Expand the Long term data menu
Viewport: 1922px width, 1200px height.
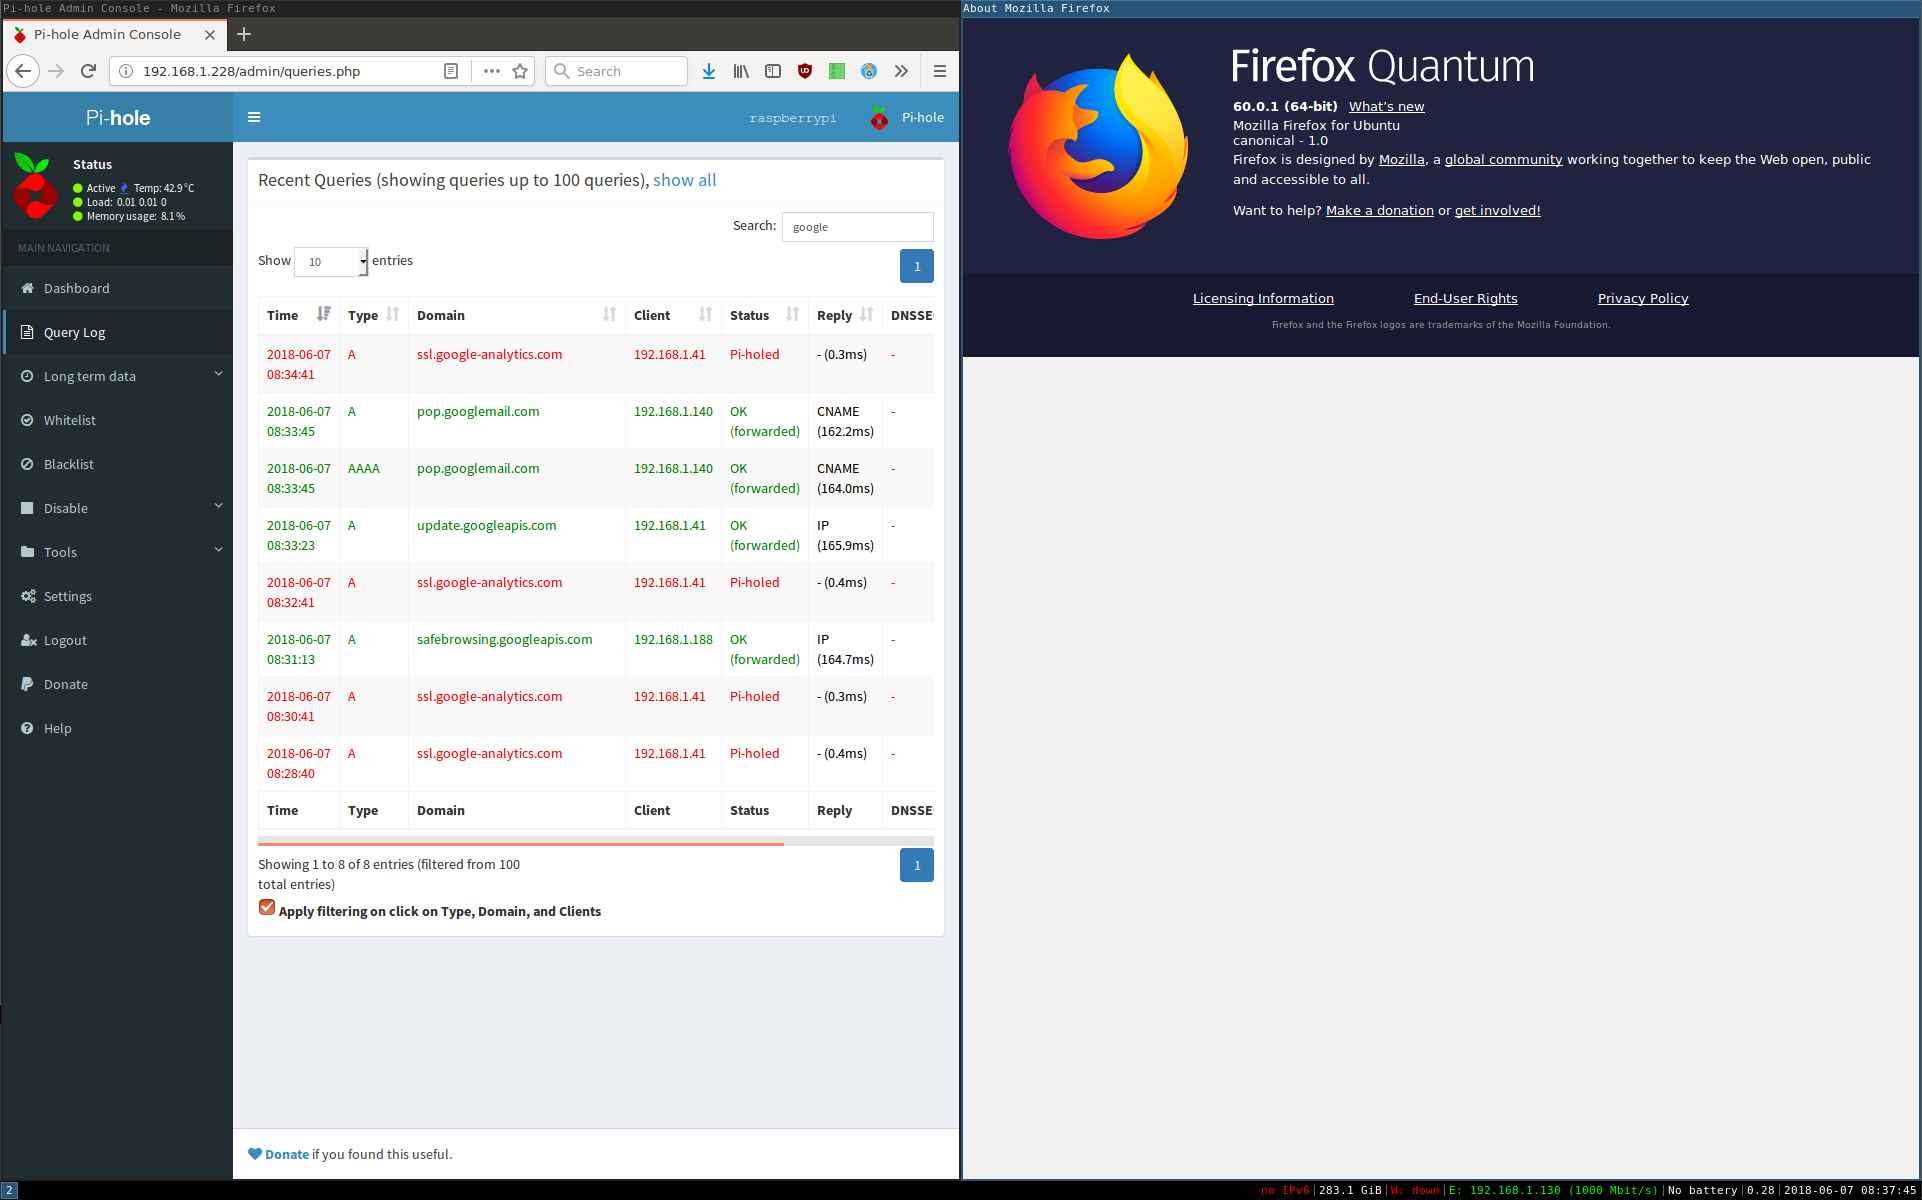pyautogui.click(x=89, y=376)
